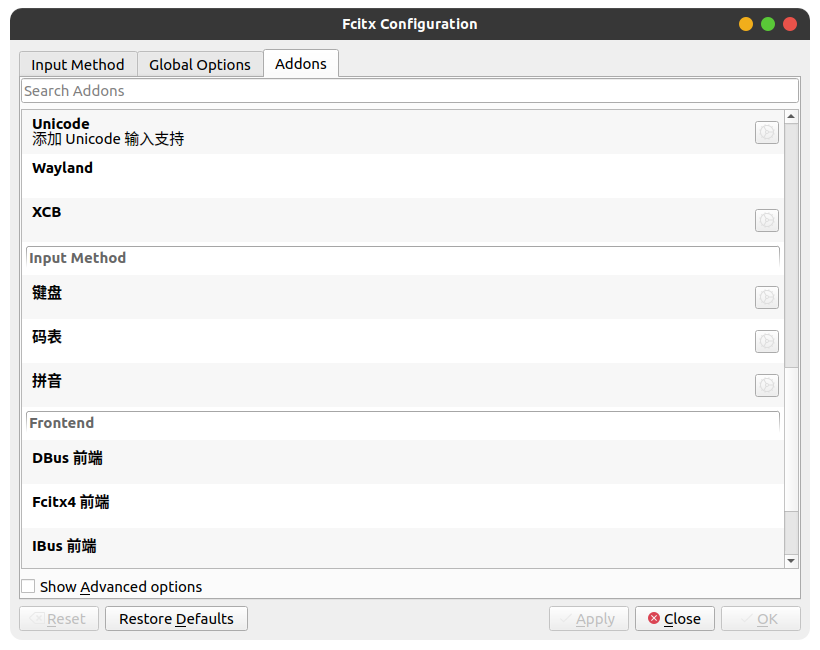The height and width of the screenshot is (650, 820).
Task: Click scrollbar down arrow in addon list
Action: tap(791, 561)
